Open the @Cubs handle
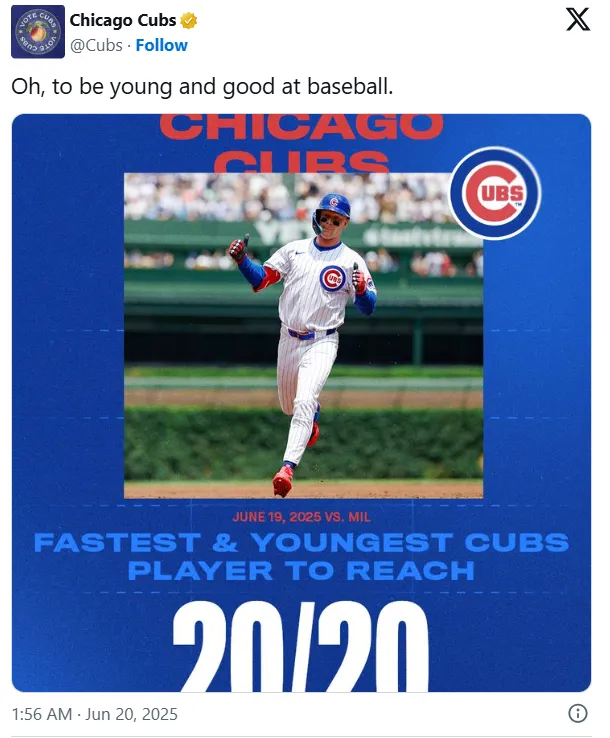610x738 pixels. coord(96,45)
